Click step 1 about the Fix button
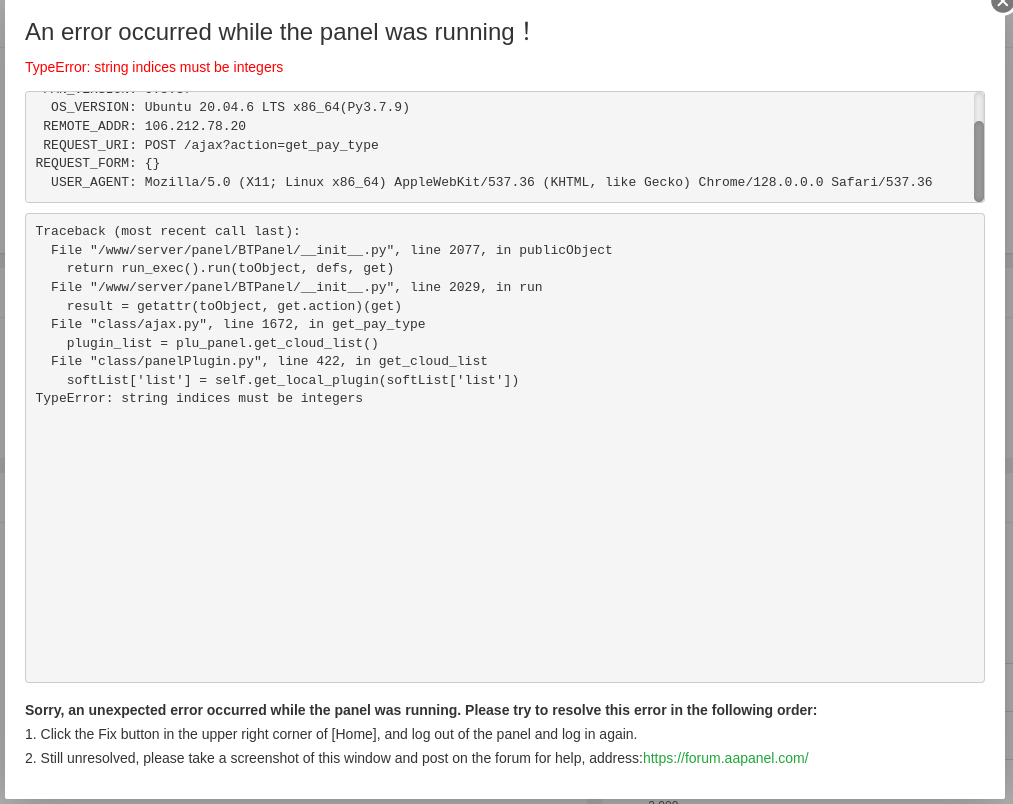Screen dimensions: 1013x804 (x=331, y=734)
